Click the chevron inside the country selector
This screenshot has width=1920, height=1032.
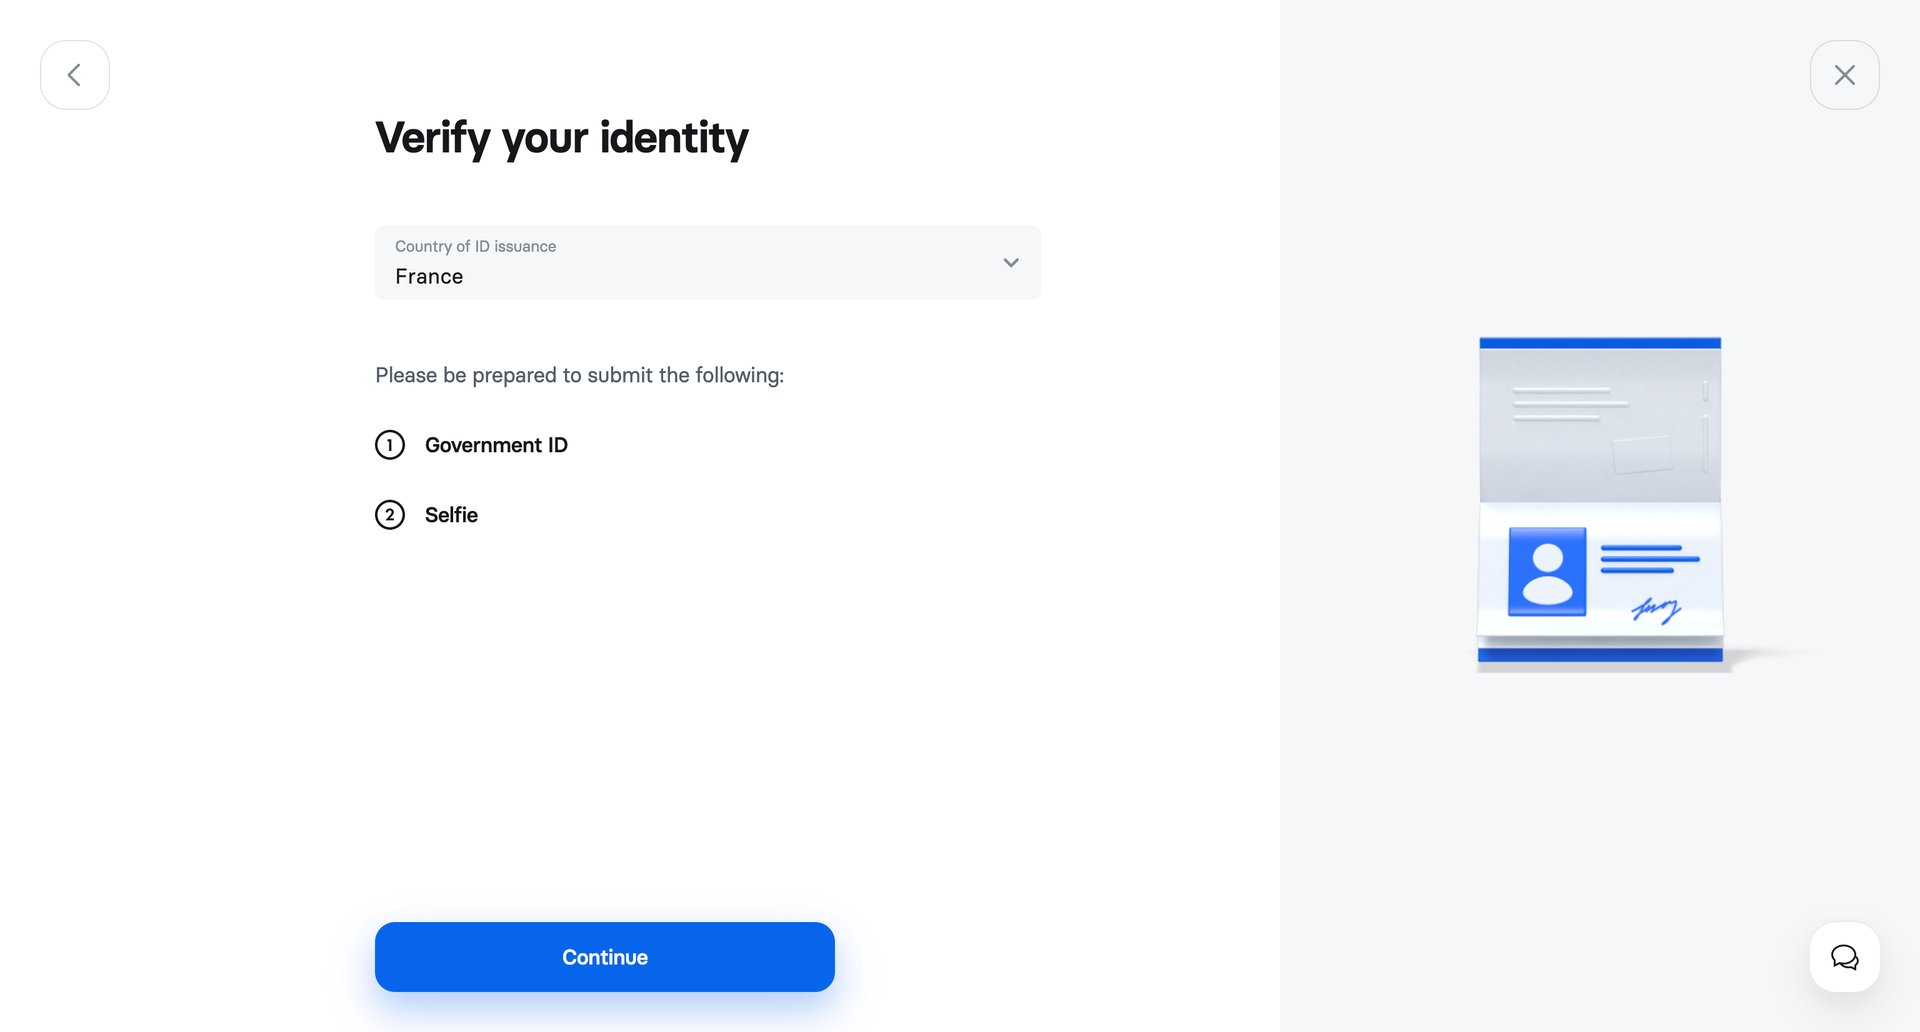click(1010, 262)
